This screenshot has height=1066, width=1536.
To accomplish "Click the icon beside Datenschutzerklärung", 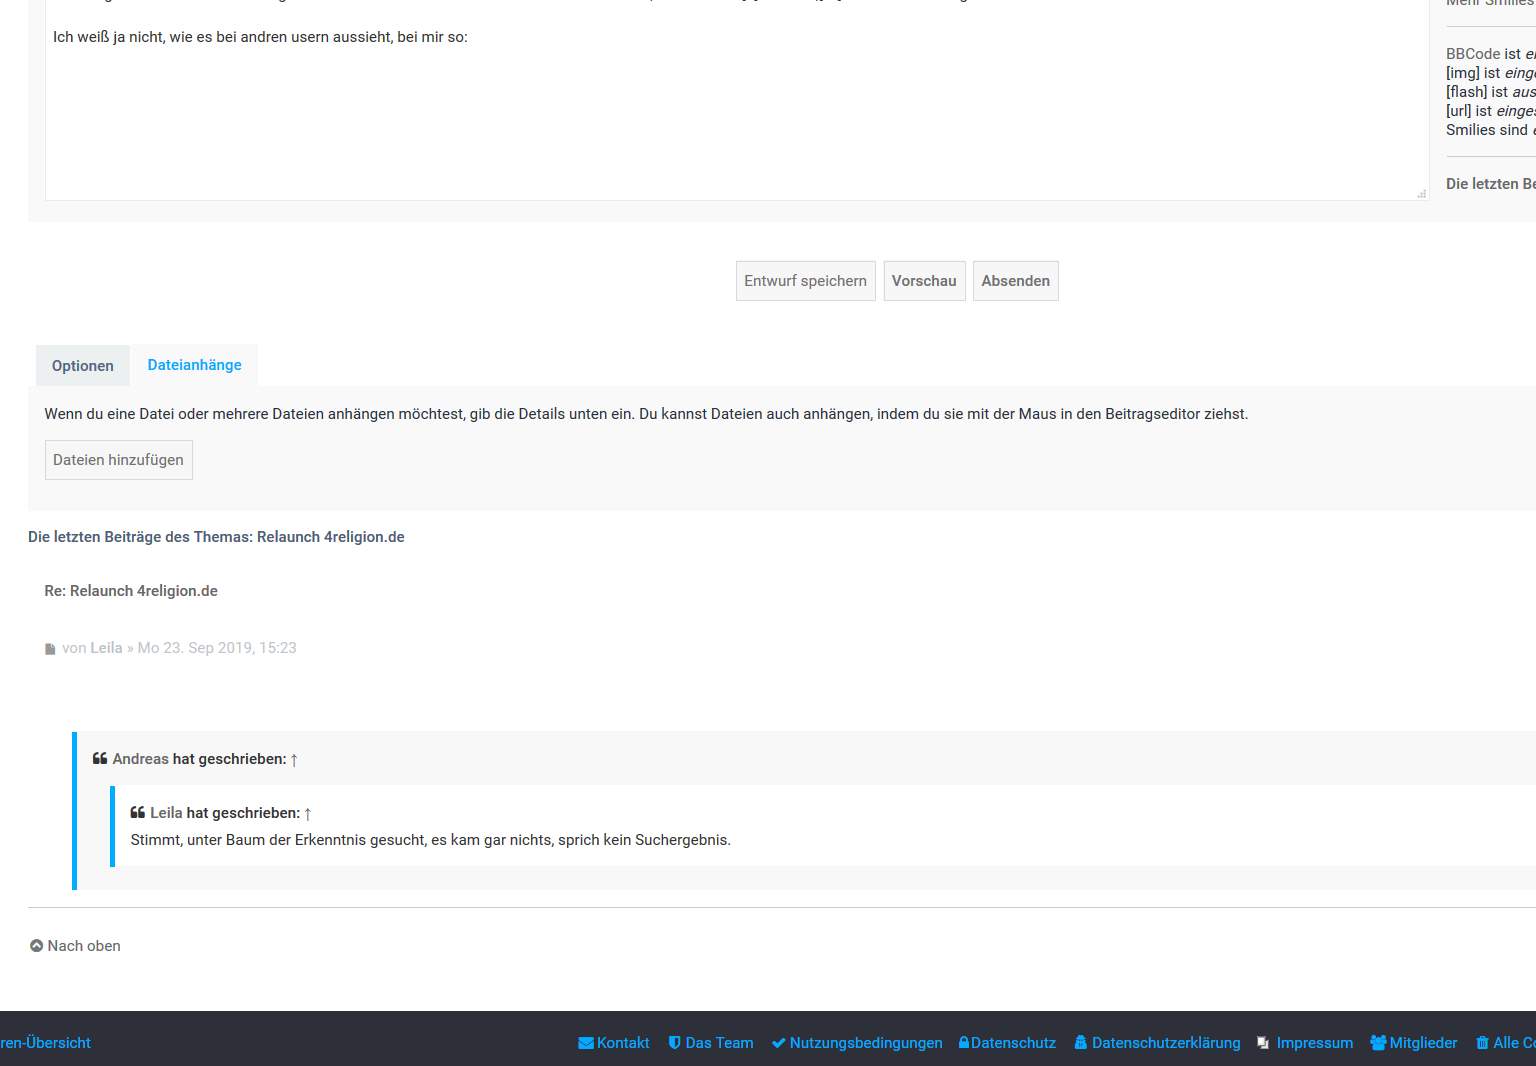I will pos(1081,1043).
